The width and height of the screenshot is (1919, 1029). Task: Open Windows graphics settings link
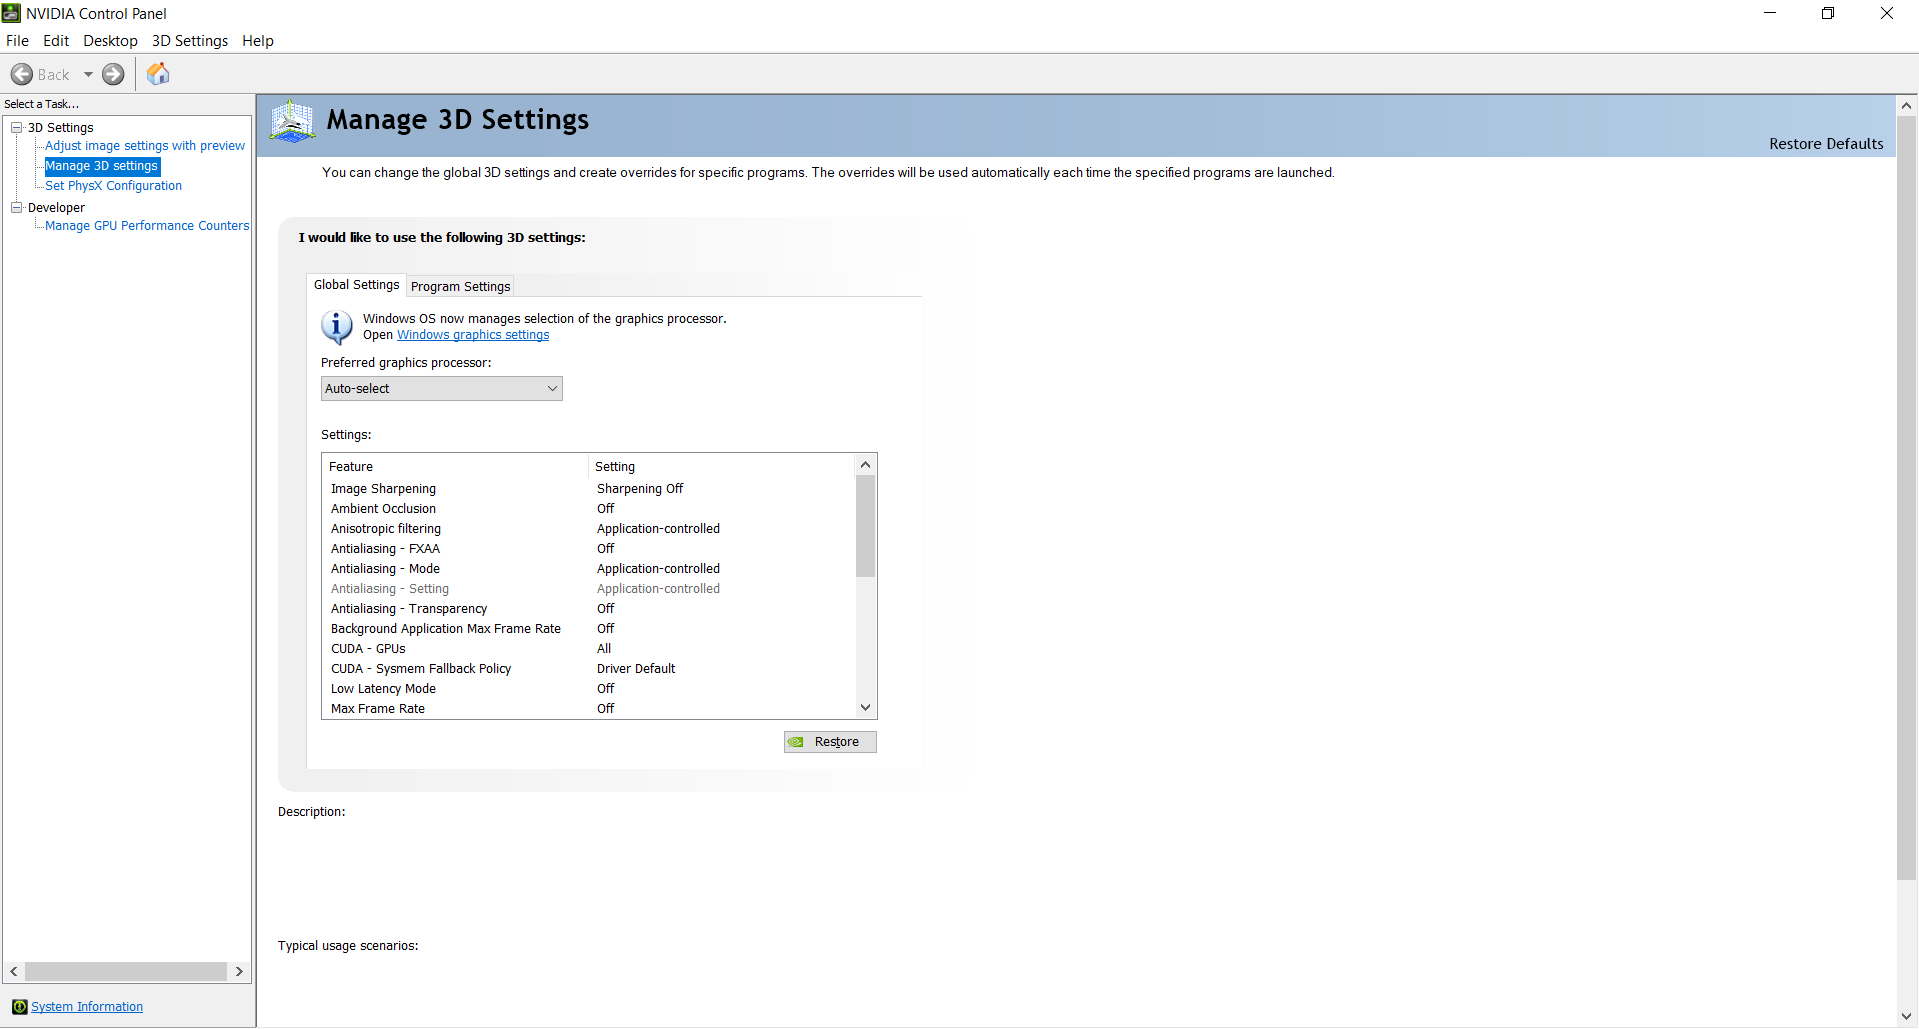(473, 335)
